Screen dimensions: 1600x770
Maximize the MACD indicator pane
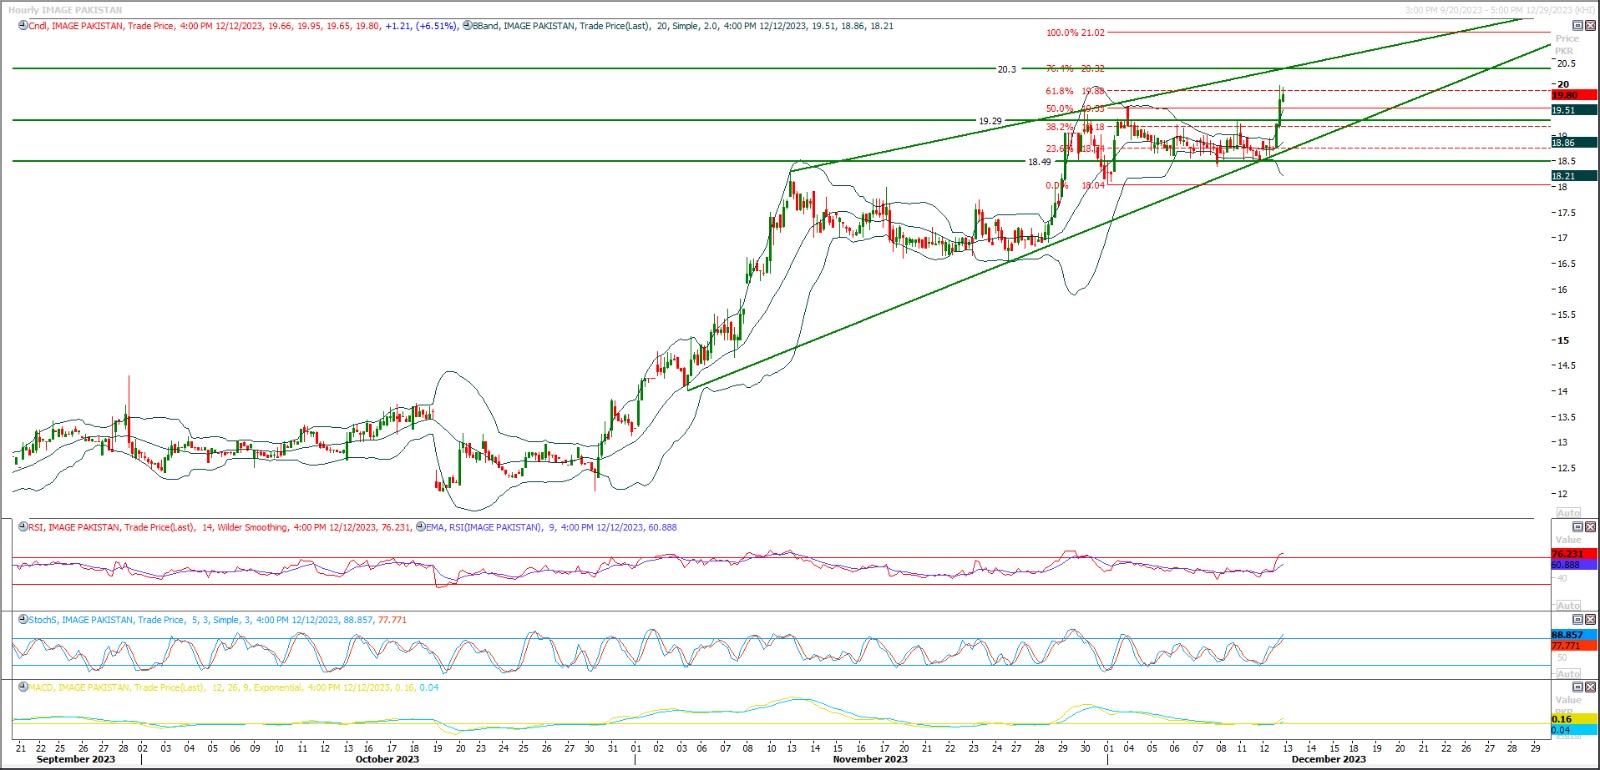[x=1578, y=687]
